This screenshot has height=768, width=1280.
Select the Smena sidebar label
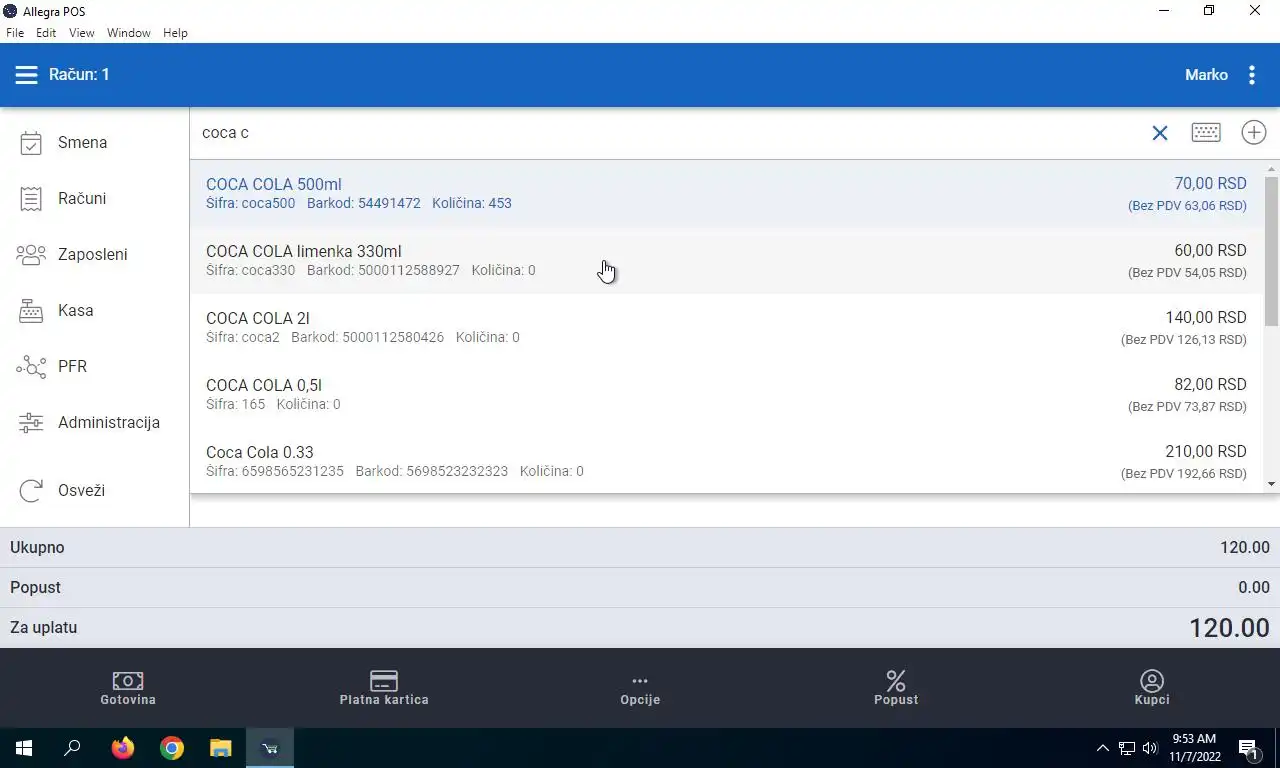82,143
